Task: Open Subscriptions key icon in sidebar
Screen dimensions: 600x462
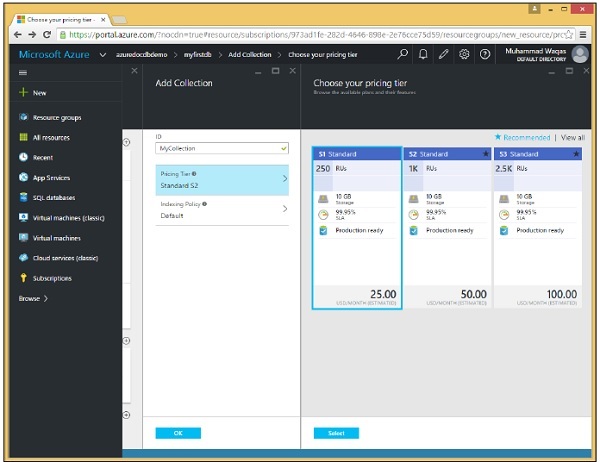Action: click(x=52, y=278)
